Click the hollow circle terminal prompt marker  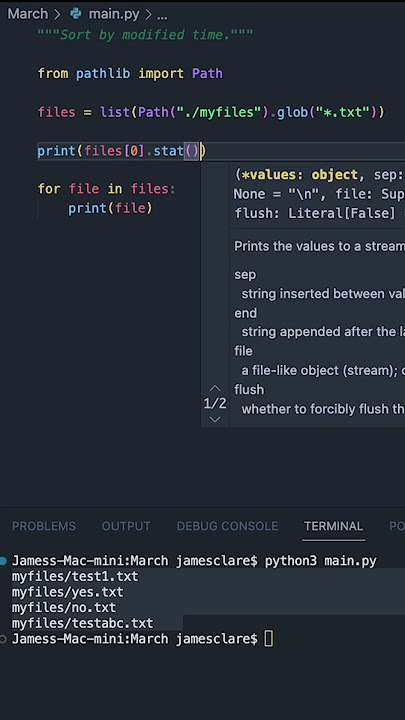pyautogui.click(x=3, y=639)
